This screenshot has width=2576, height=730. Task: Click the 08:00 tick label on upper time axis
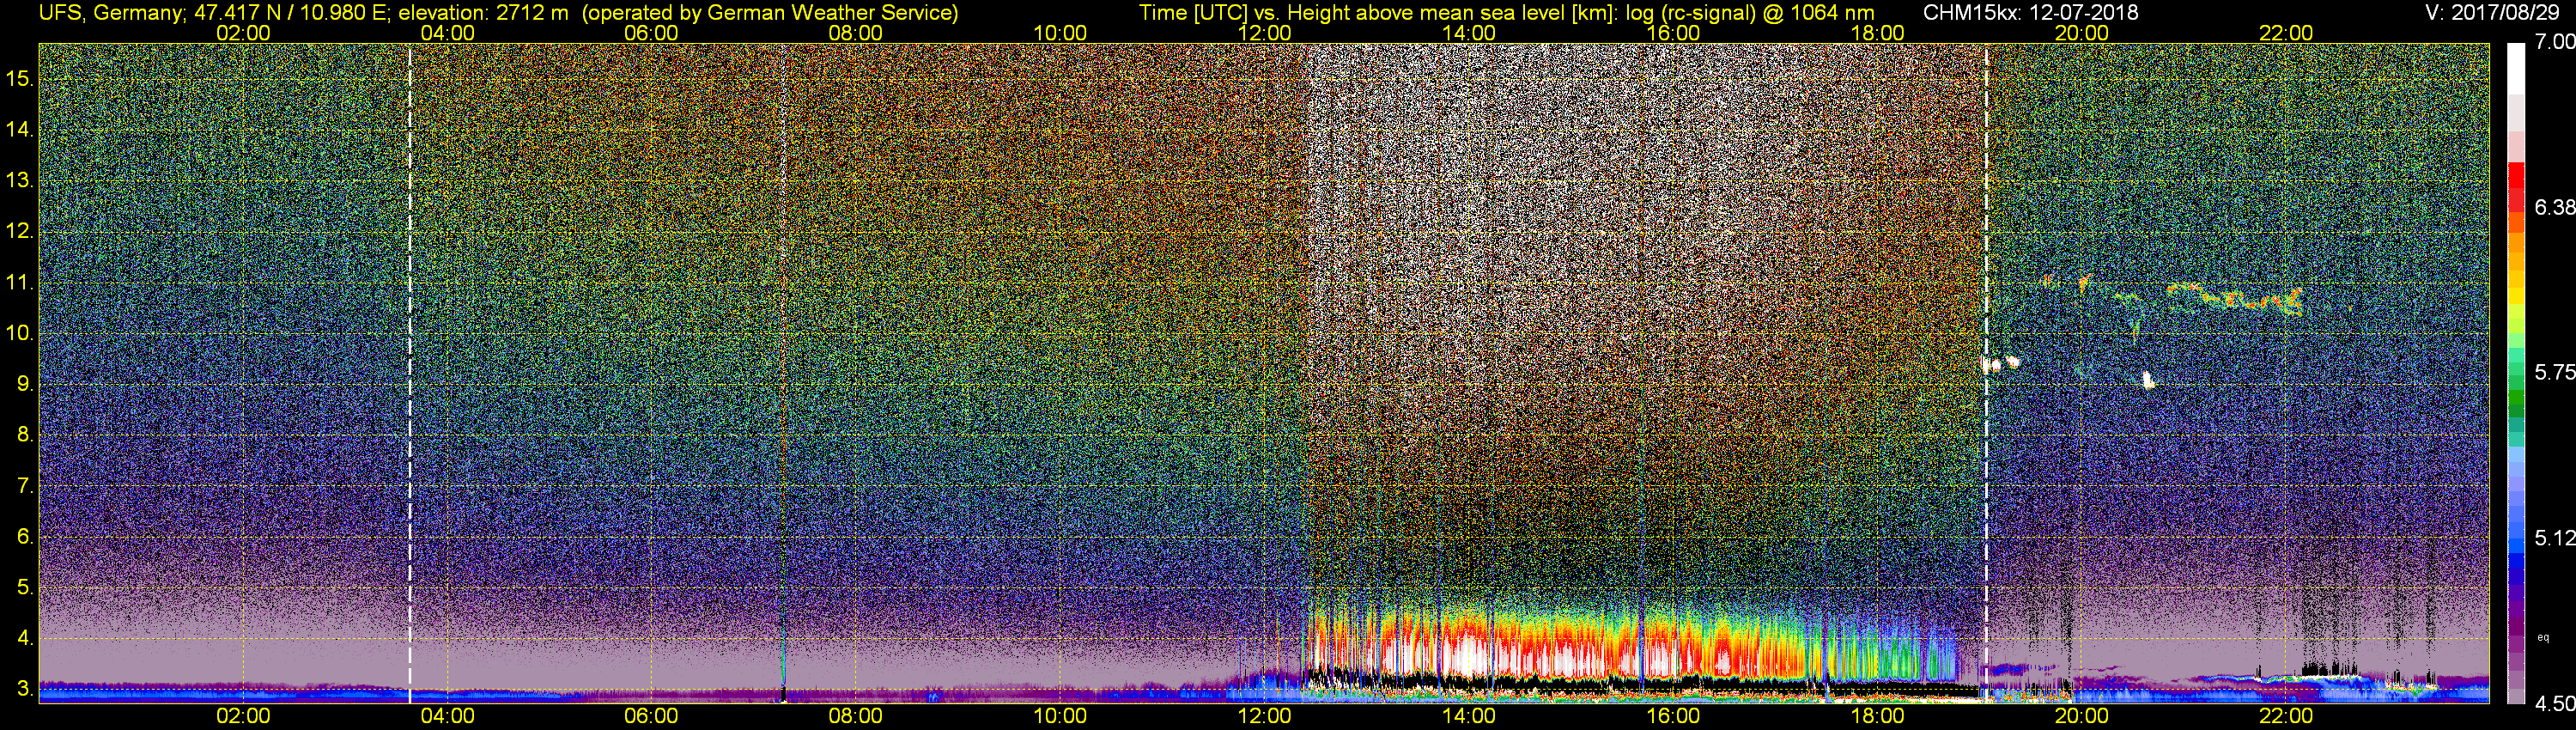click(856, 33)
